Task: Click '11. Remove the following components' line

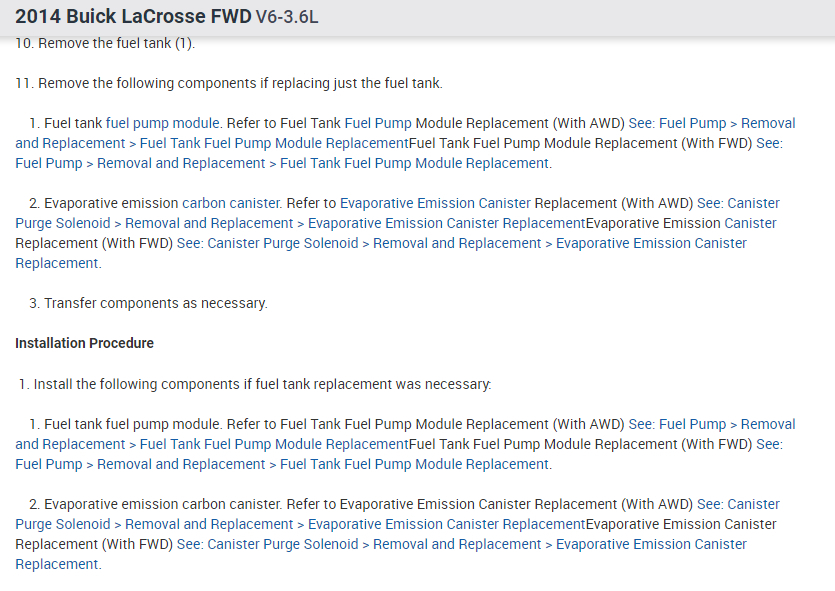Action: [229, 83]
